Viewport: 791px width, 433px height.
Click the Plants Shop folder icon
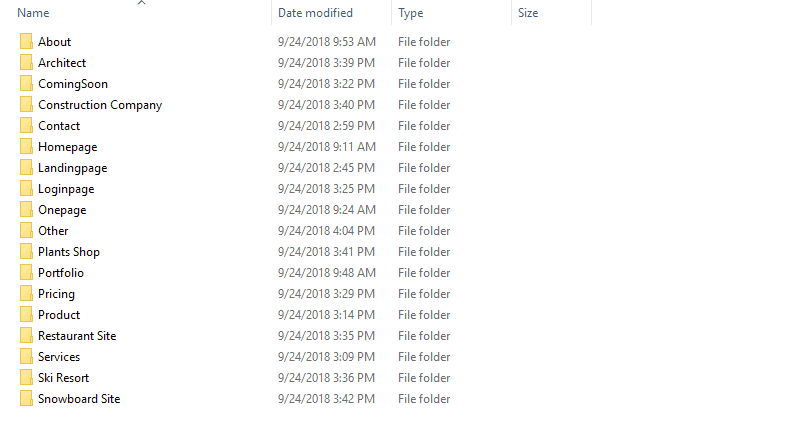pos(26,252)
